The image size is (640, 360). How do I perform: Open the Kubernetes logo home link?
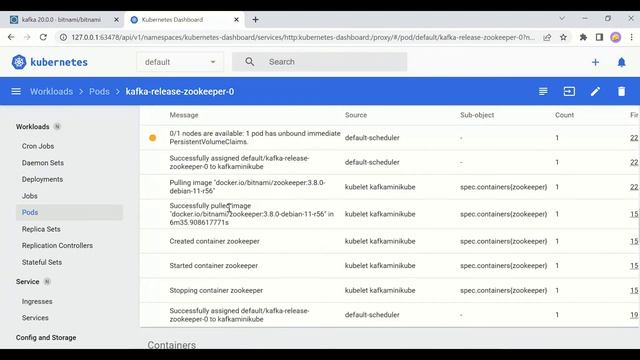coord(49,62)
